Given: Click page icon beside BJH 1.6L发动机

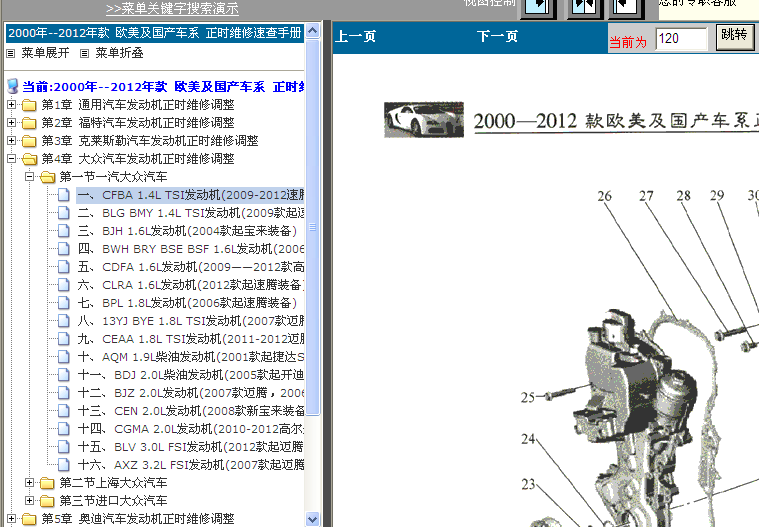Looking at the screenshot, I should point(63,231).
